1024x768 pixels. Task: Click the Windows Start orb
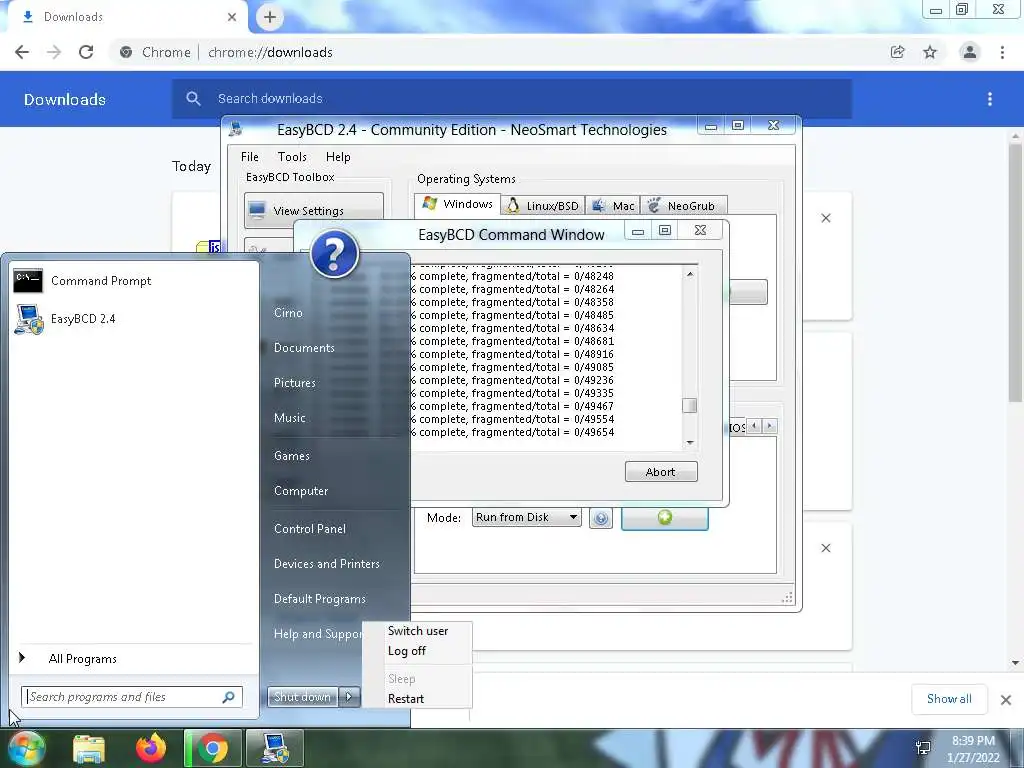(x=26, y=748)
